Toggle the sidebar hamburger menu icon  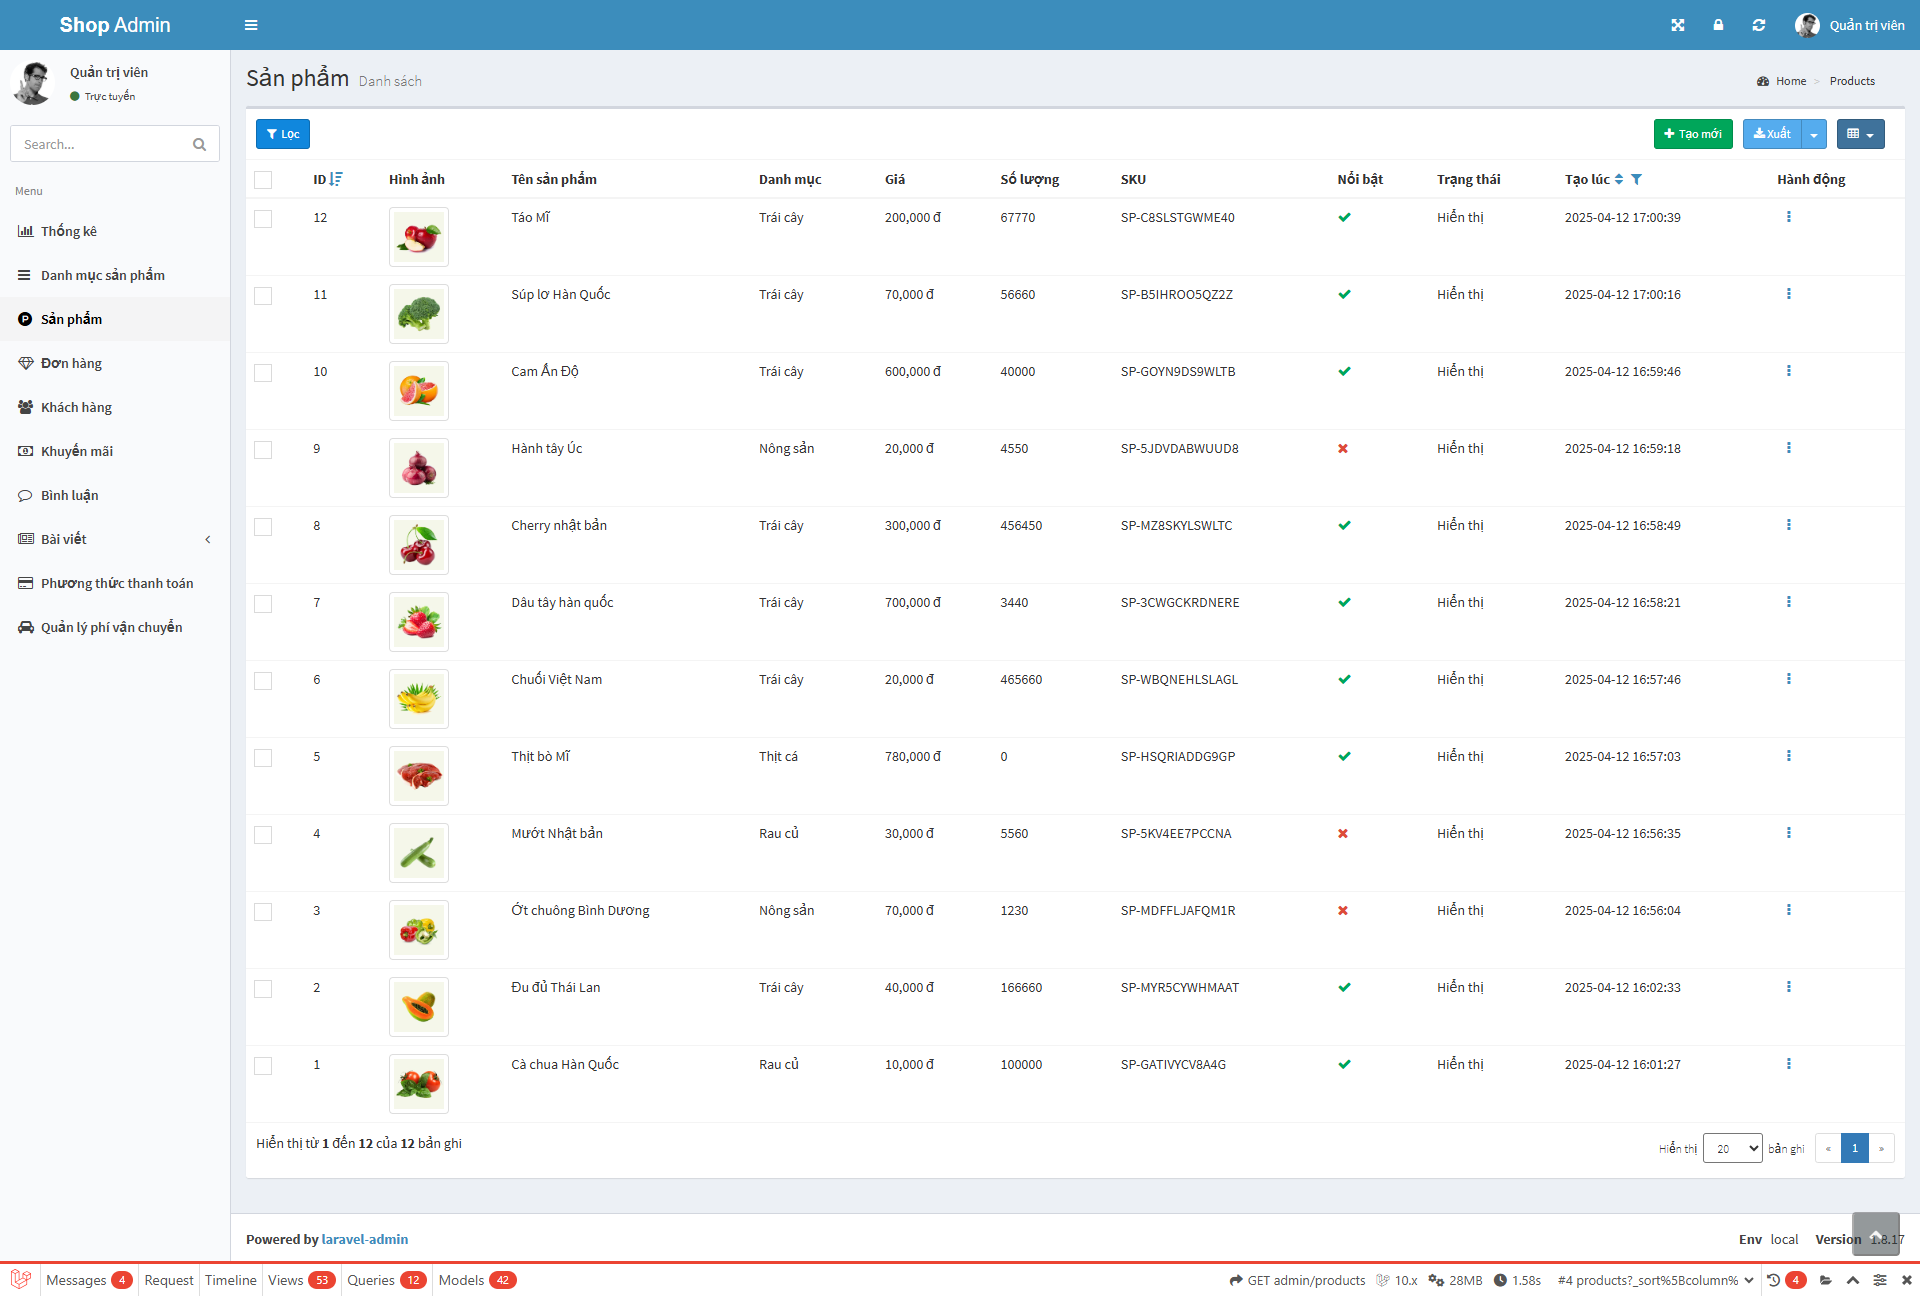point(251,25)
